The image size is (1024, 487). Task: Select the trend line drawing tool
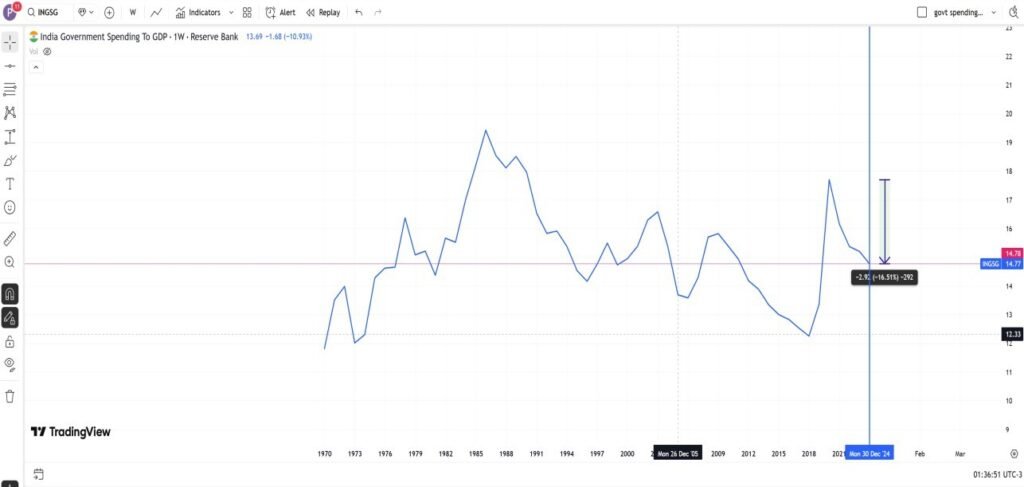10,66
